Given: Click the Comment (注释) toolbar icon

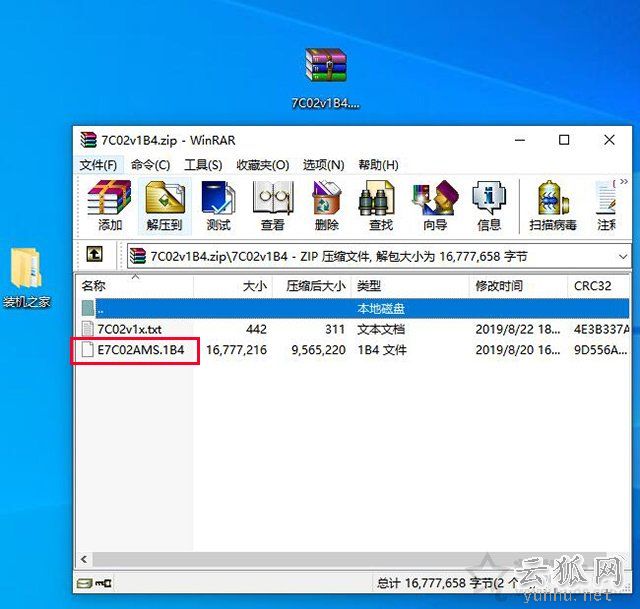Looking at the screenshot, I should tap(607, 206).
